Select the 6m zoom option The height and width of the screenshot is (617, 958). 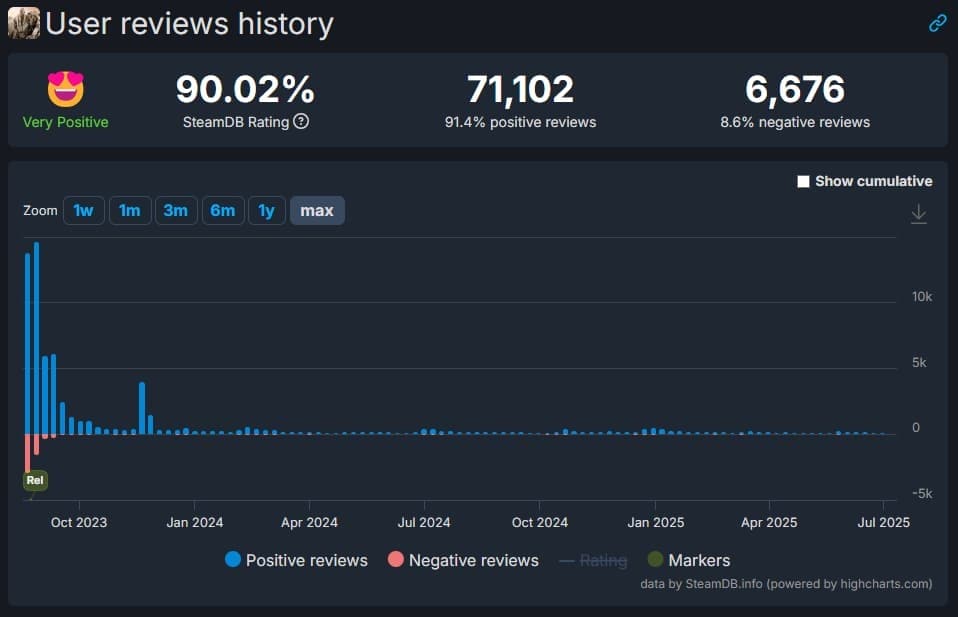pos(222,210)
